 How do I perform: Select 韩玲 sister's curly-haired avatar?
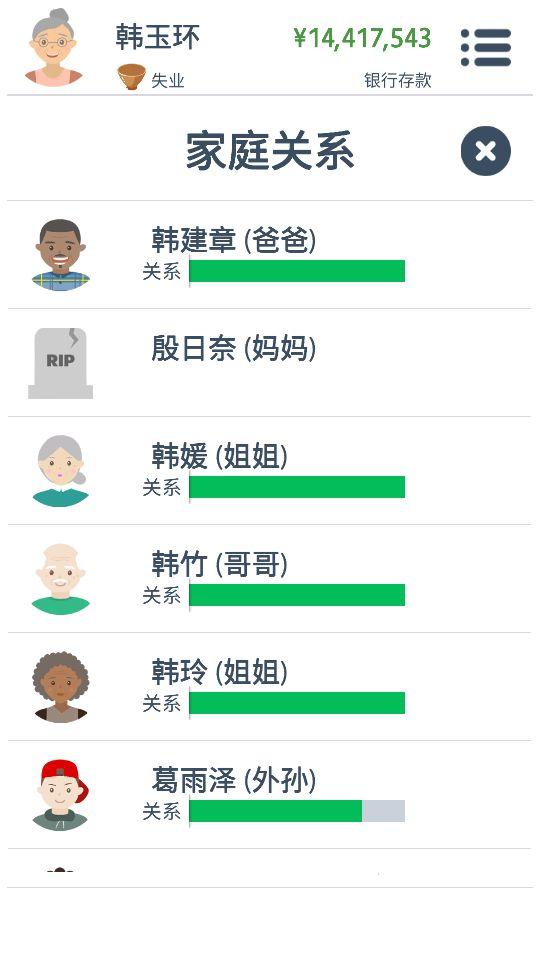(61, 687)
